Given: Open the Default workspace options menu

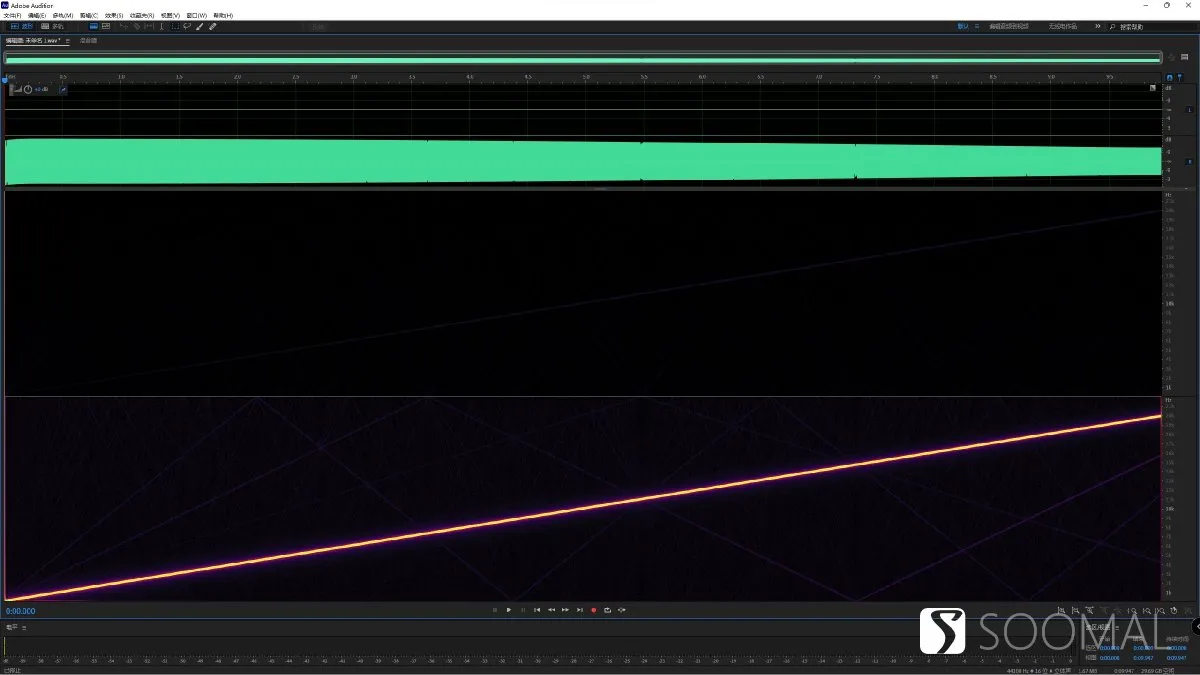Looking at the screenshot, I should coord(977,27).
